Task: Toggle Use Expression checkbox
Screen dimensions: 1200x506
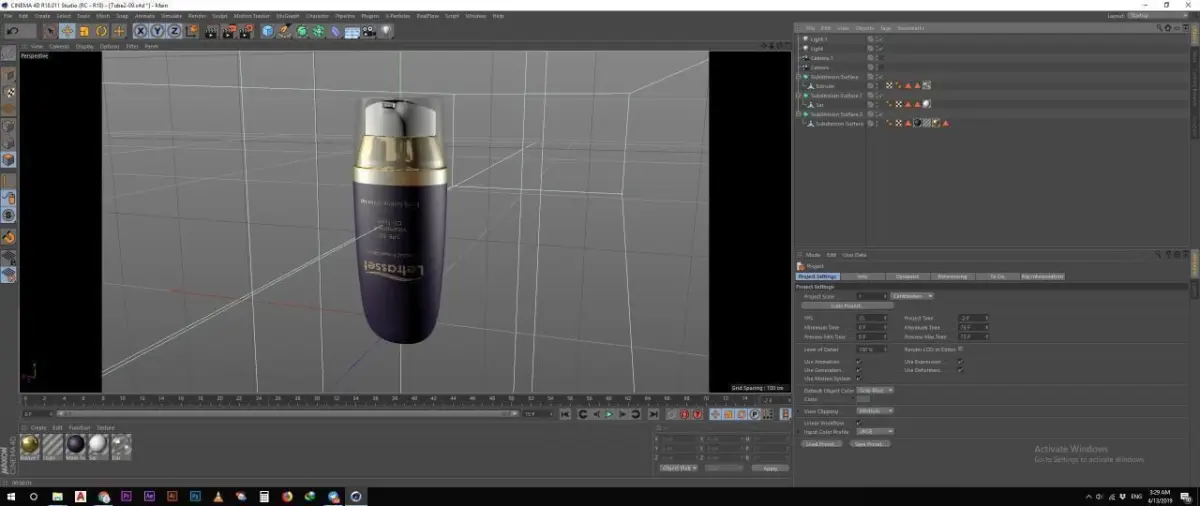Action: pyautogui.click(x=960, y=361)
